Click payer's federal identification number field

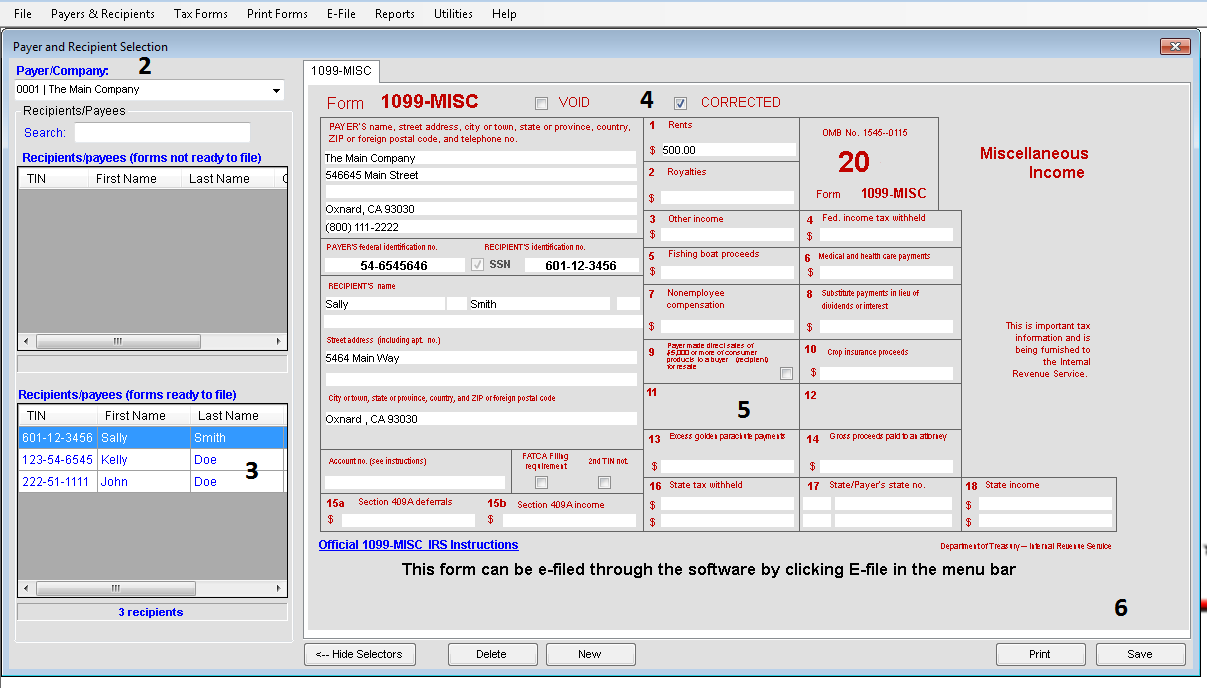[x=394, y=265]
